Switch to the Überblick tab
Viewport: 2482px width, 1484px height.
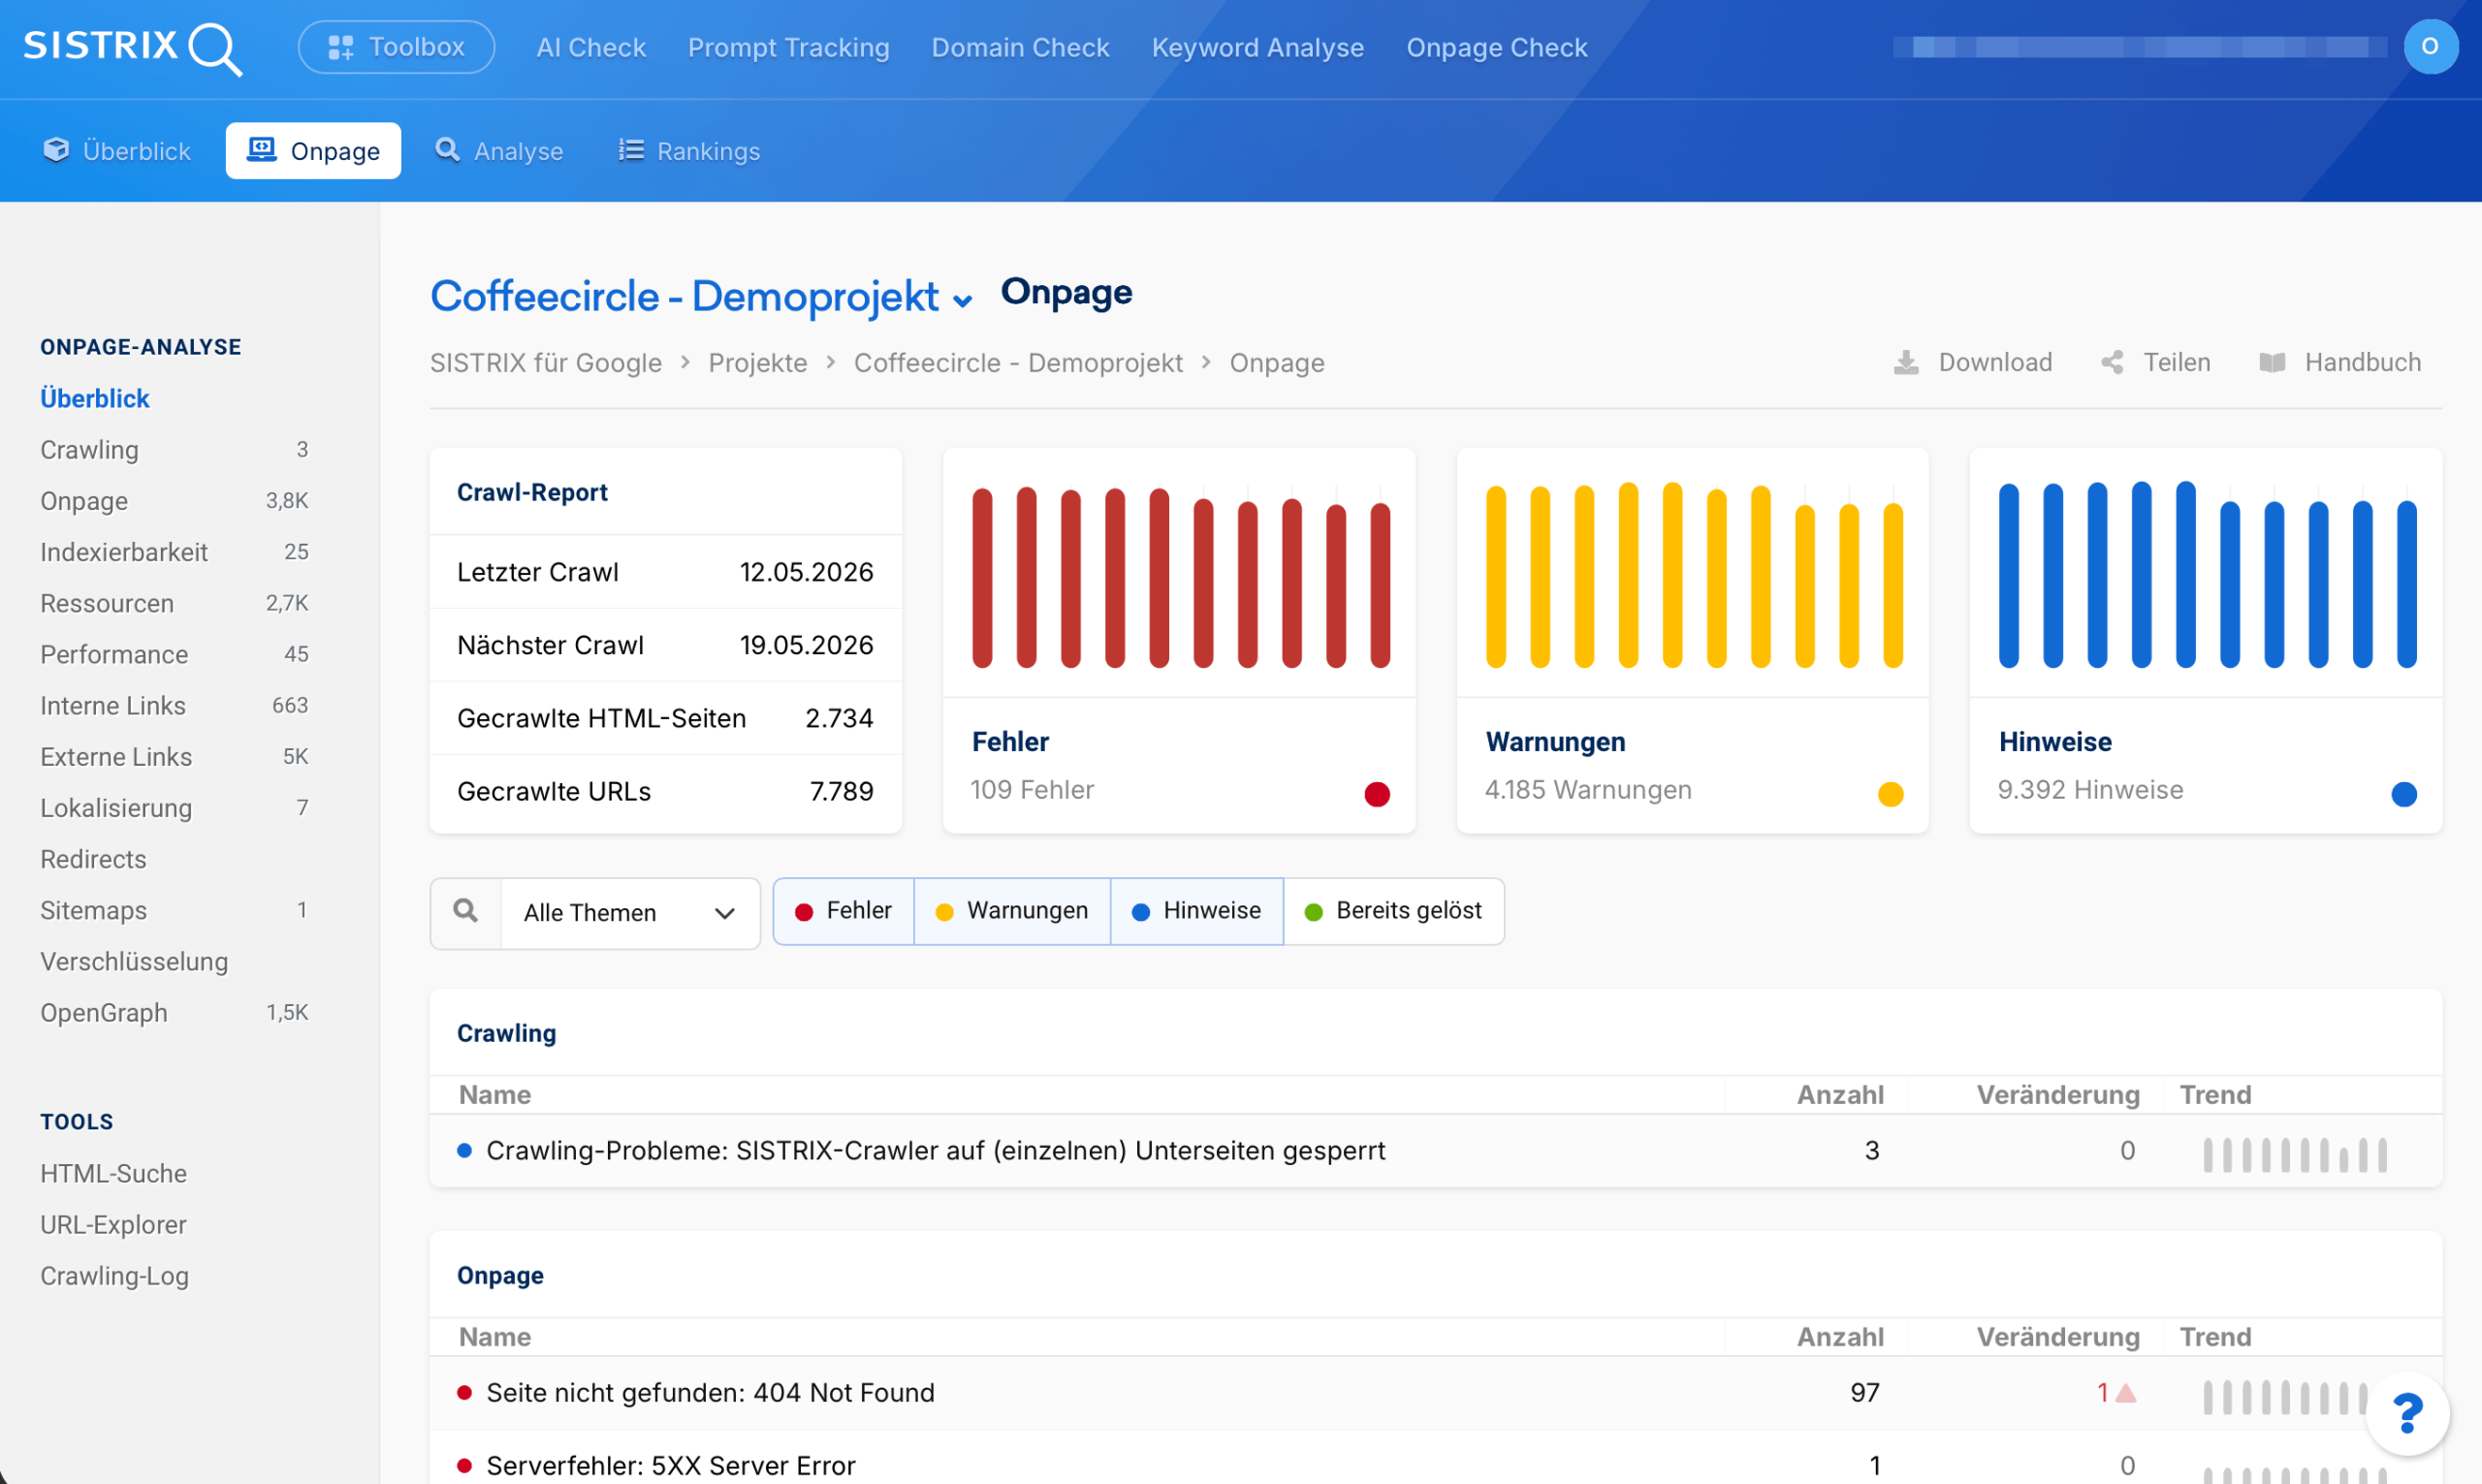[117, 151]
